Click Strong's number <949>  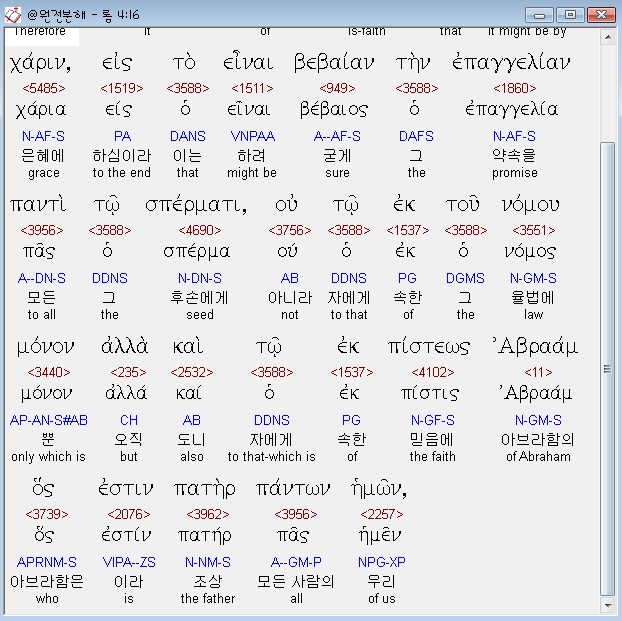coord(337,88)
